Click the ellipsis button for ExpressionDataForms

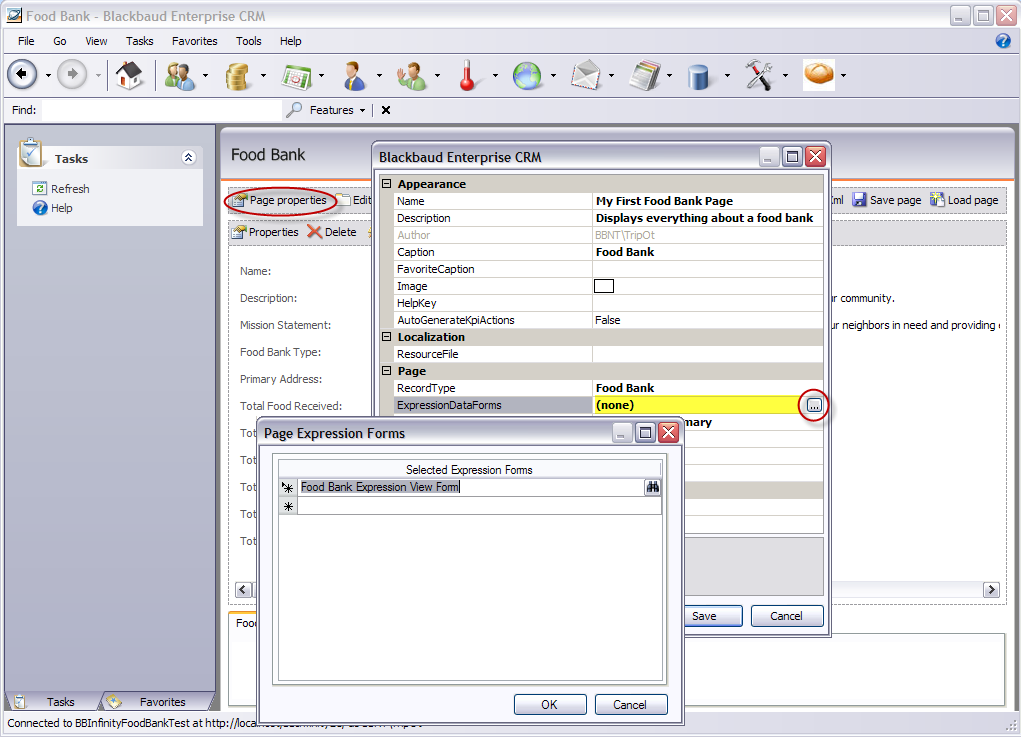tap(814, 405)
